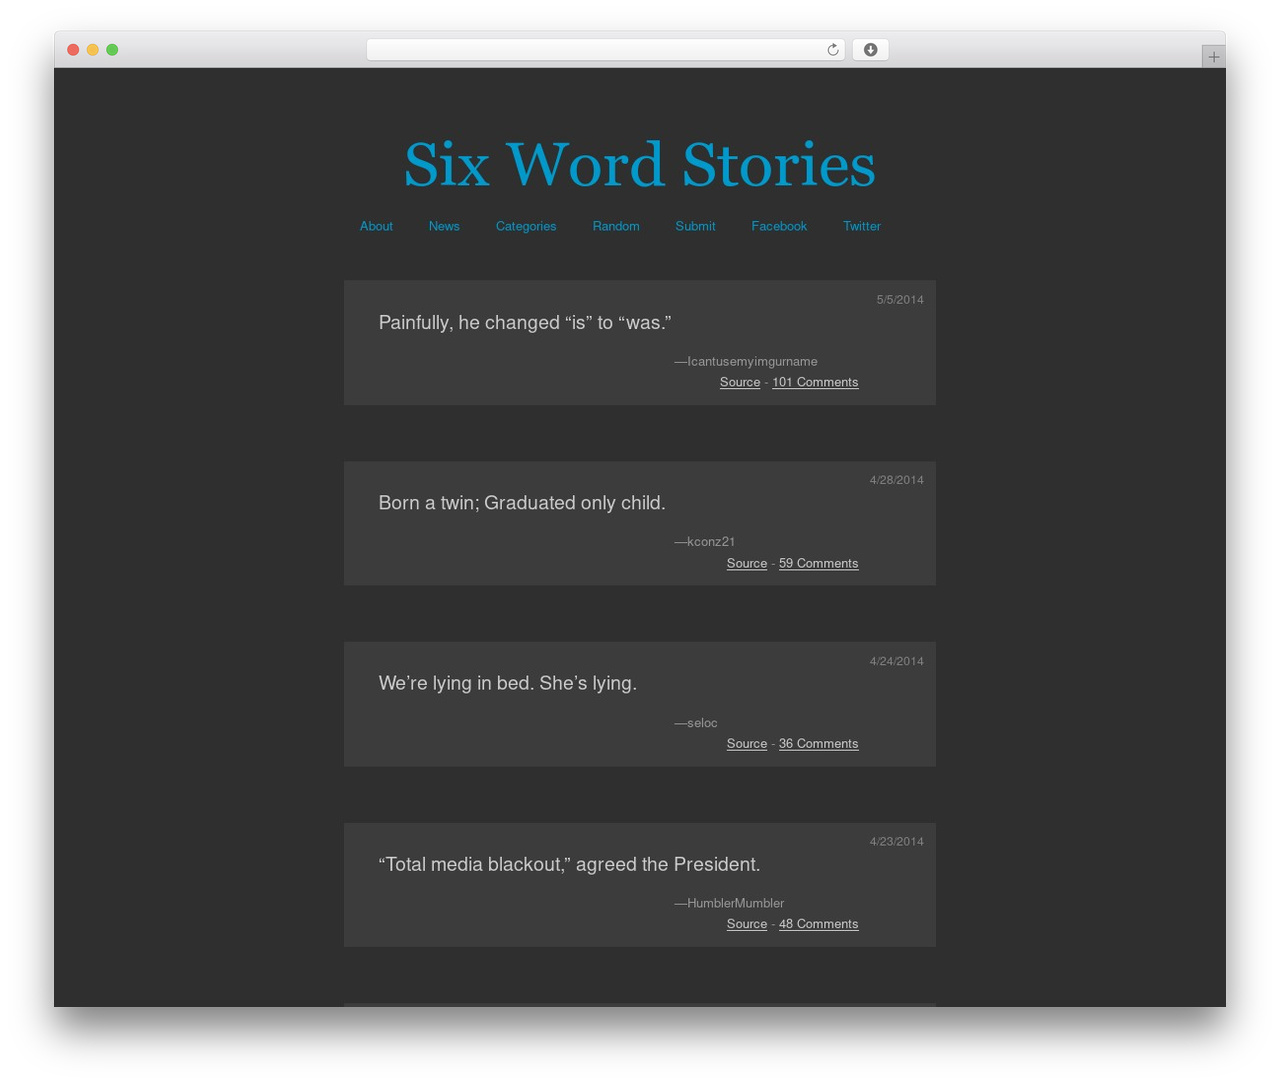Open Source link for kconz21's story

(747, 563)
